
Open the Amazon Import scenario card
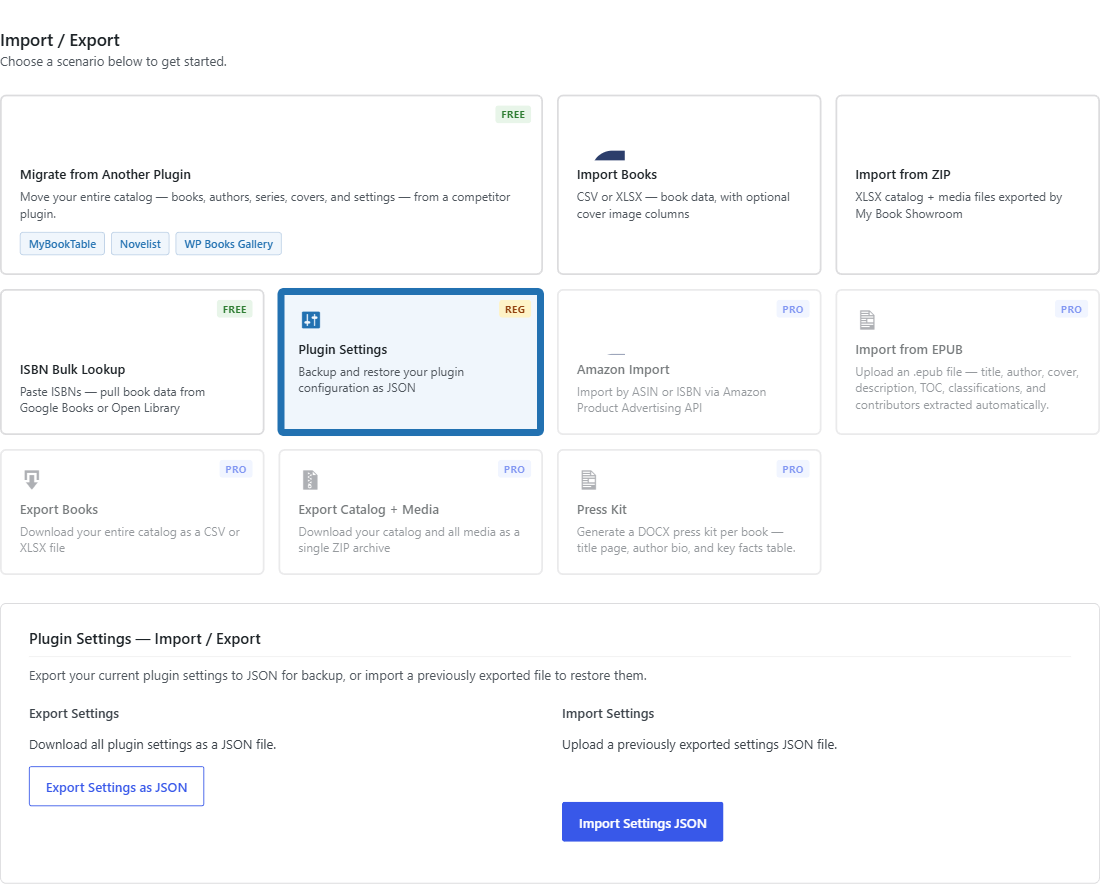click(689, 362)
